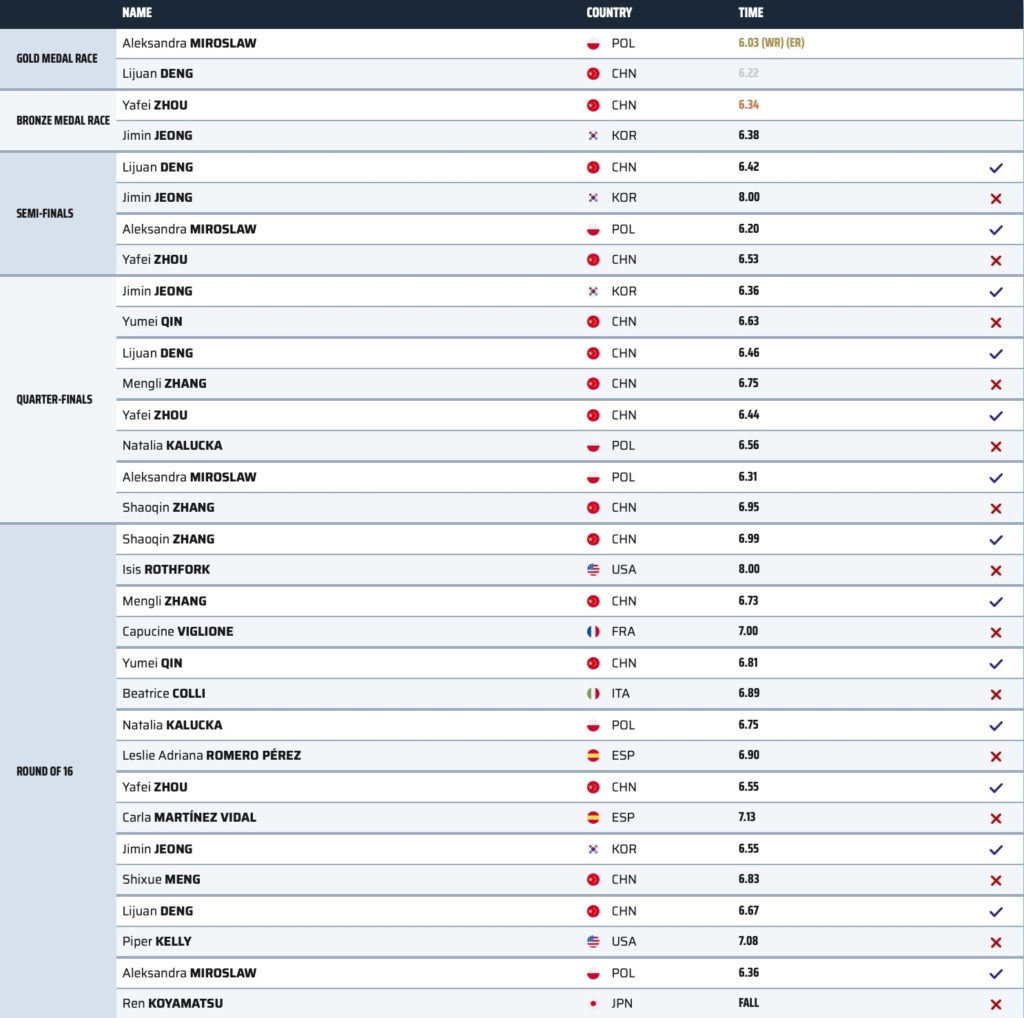Click the NAME column header
The height and width of the screenshot is (1018, 1024).
click(137, 13)
